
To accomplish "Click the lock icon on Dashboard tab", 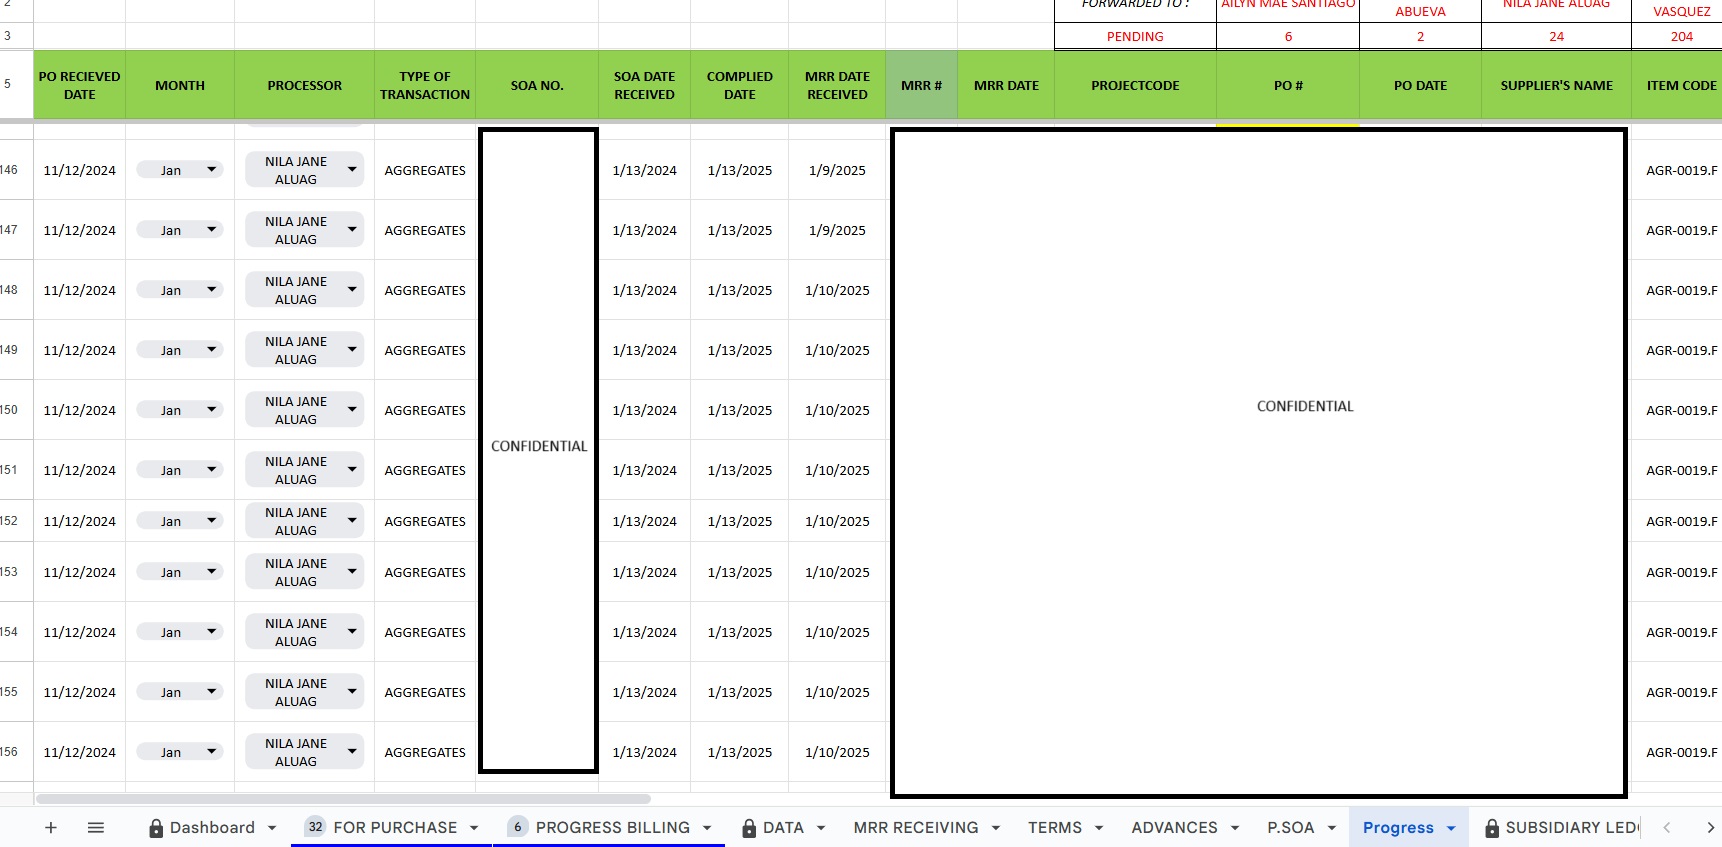I will (x=156, y=828).
